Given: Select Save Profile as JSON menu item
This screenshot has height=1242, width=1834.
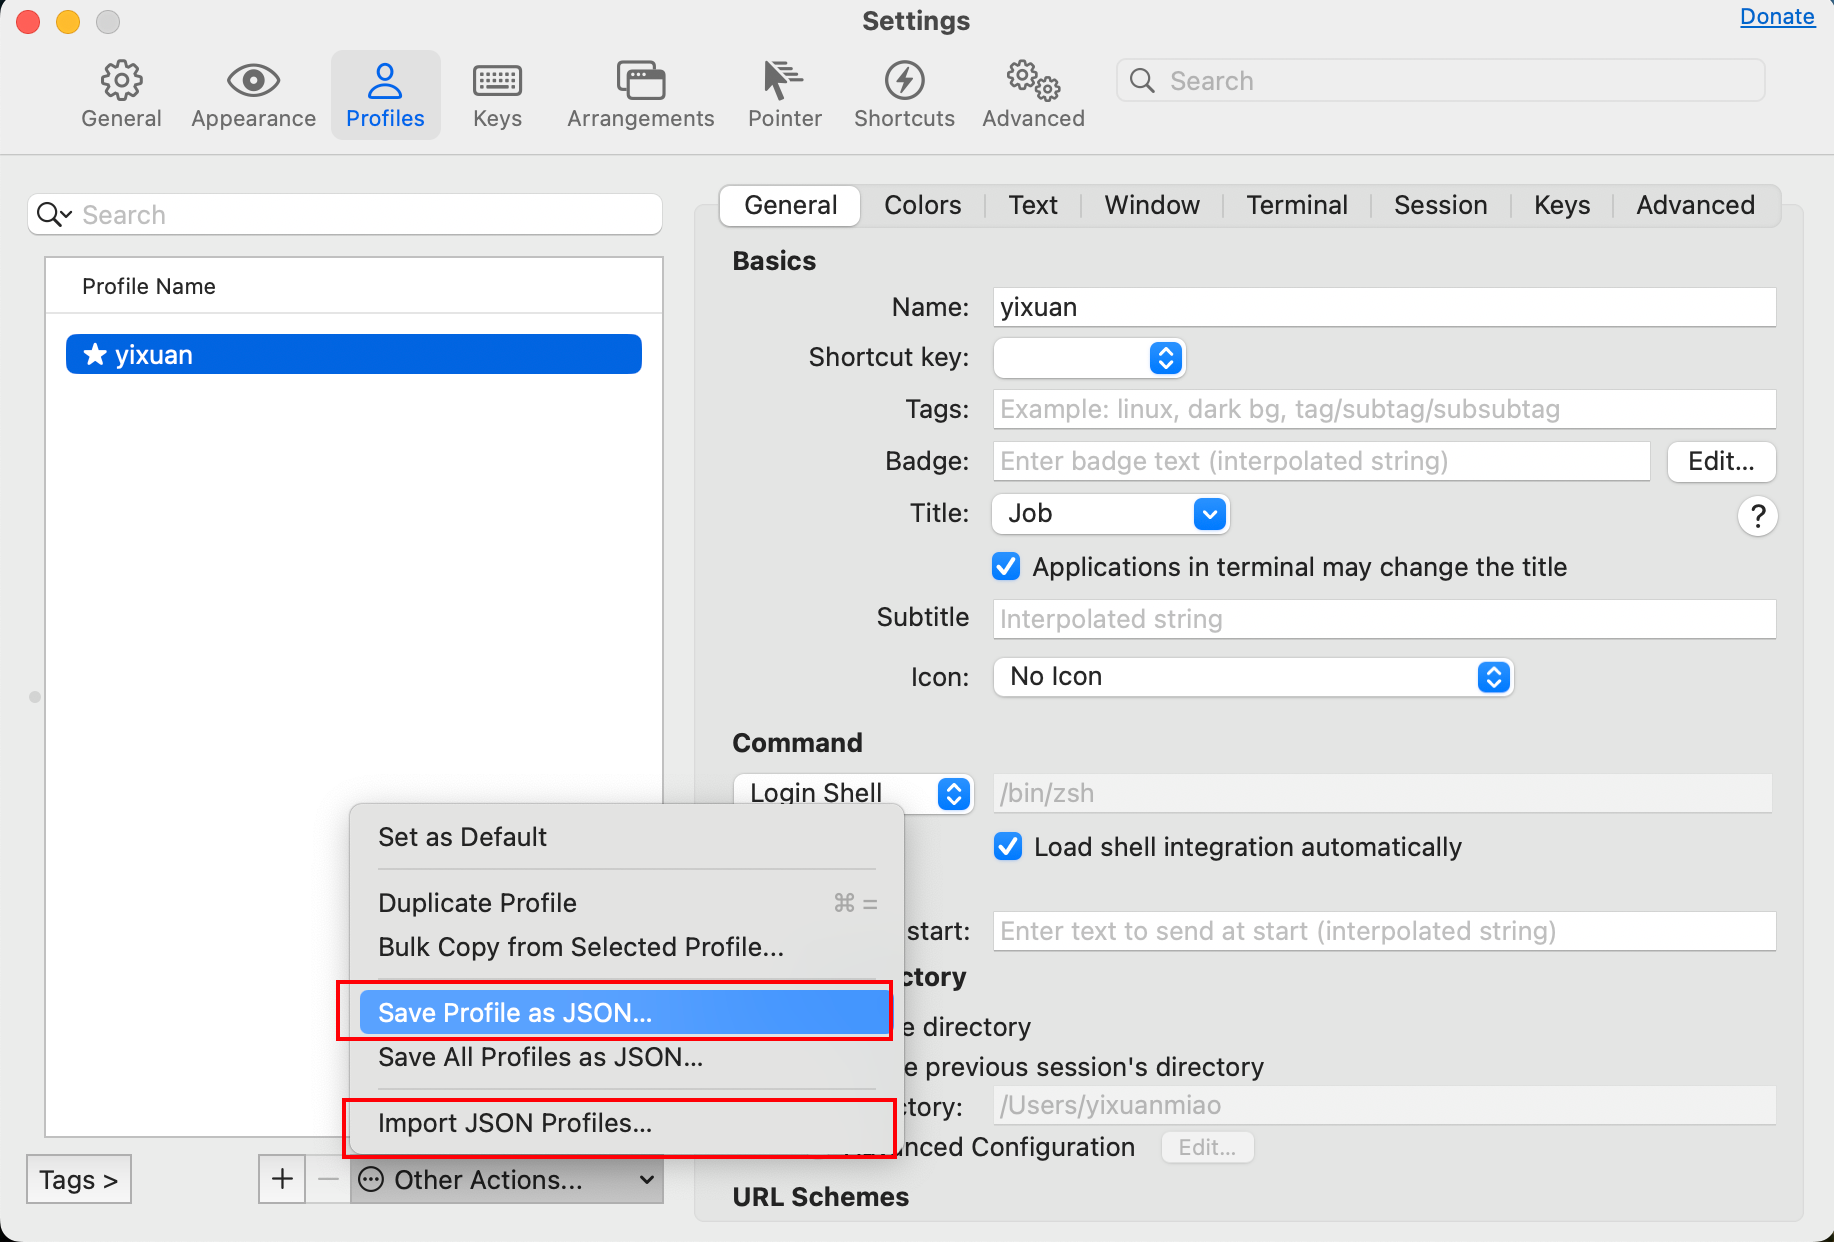Looking at the screenshot, I should (515, 1013).
